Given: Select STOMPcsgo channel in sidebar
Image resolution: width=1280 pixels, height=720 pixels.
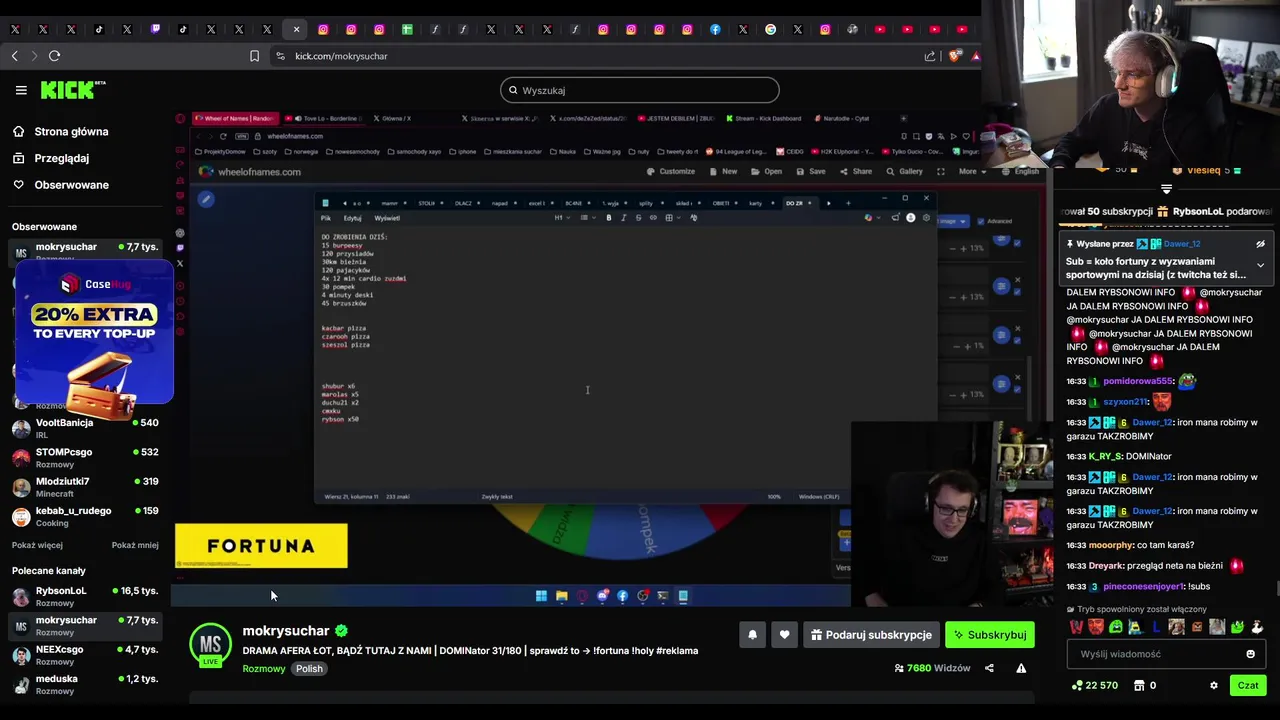Looking at the screenshot, I should pyautogui.click(x=85, y=457).
